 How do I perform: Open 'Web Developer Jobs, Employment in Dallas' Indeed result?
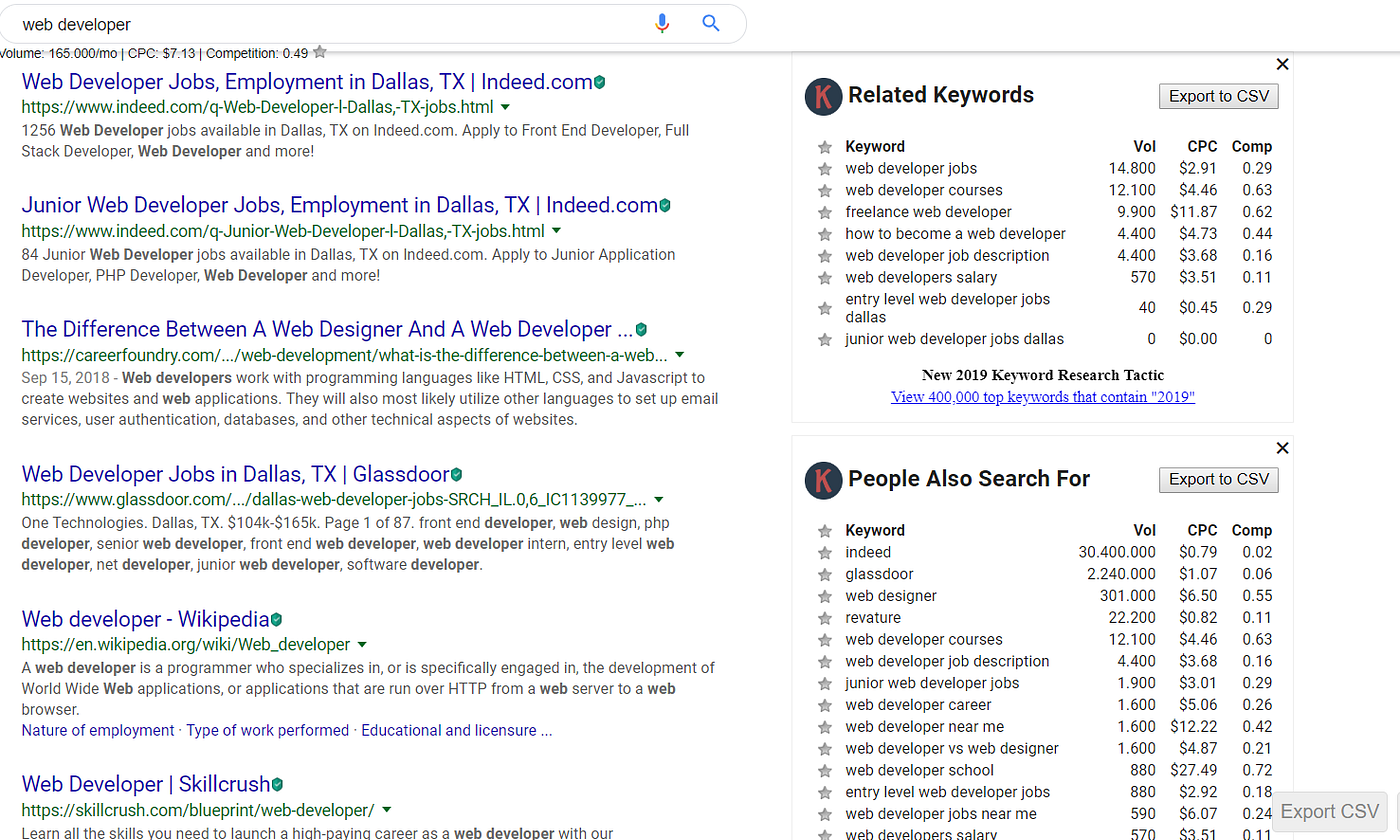click(x=307, y=82)
